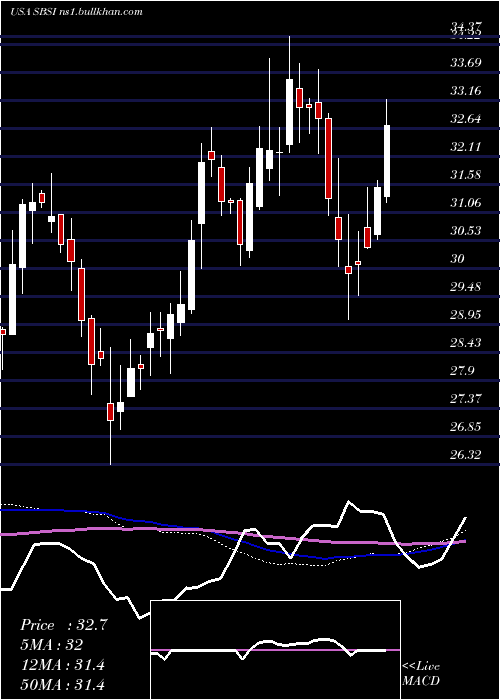The width and height of the screenshot is (500, 700).
Task: Click the 30 price axis label
Action: click(x=458, y=259)
